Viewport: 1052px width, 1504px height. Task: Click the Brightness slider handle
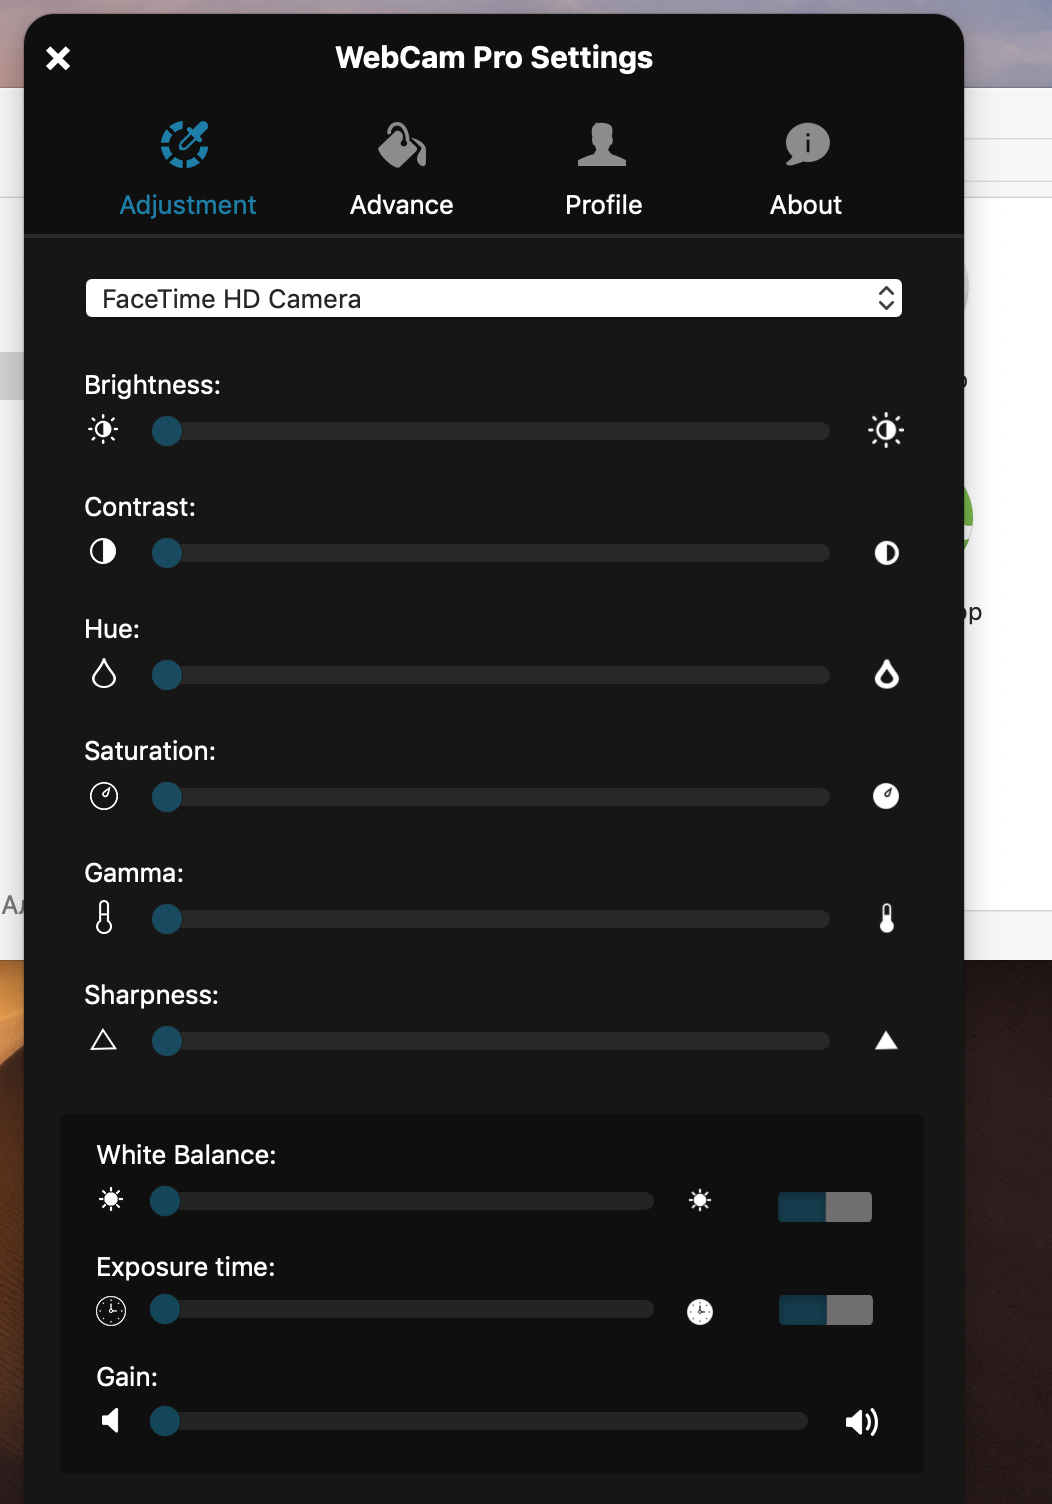pos(167,431)
